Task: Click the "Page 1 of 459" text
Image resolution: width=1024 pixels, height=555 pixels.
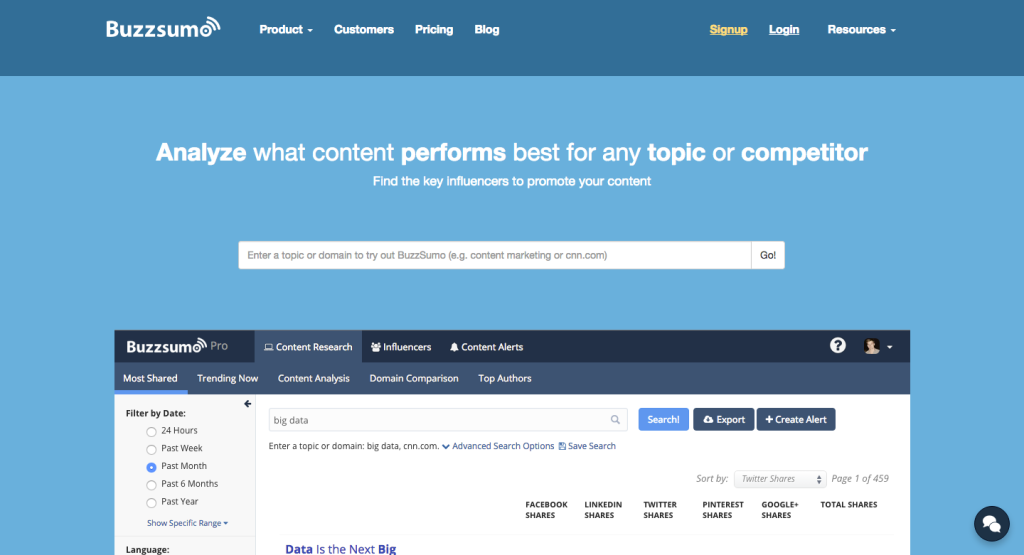Action: tap(859, 479)
